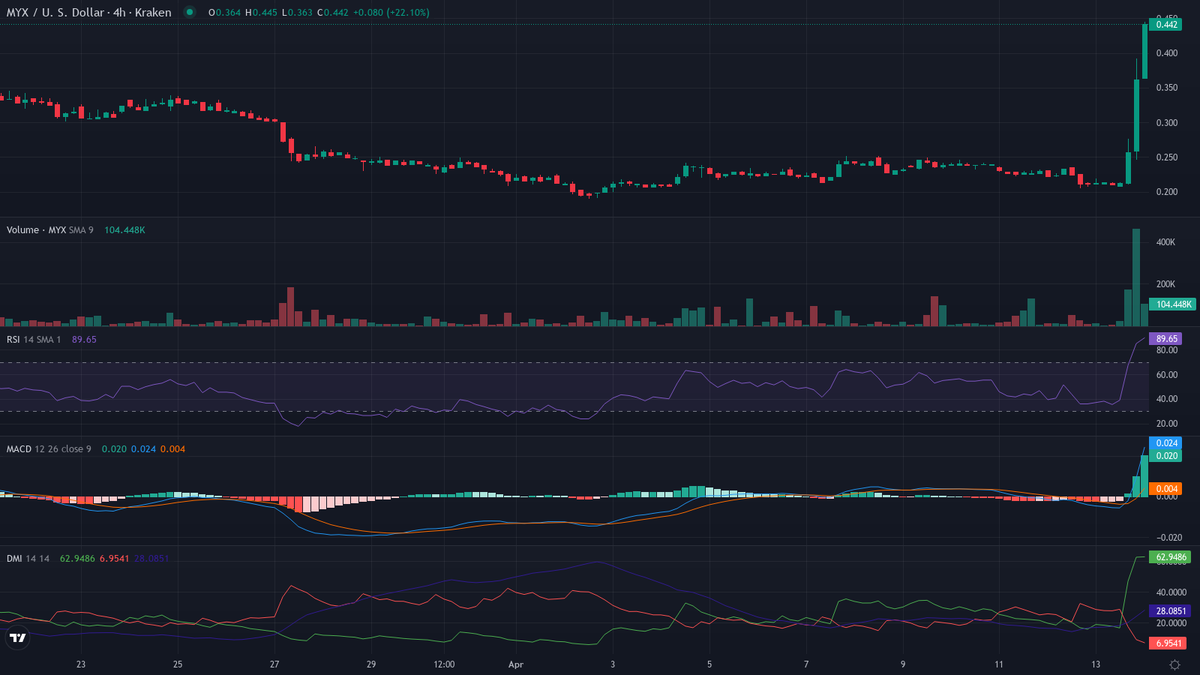Click the TradingView logo icon
This screenshot has height=675, width=1200.
pyautogui.click(x=17, y=637)
